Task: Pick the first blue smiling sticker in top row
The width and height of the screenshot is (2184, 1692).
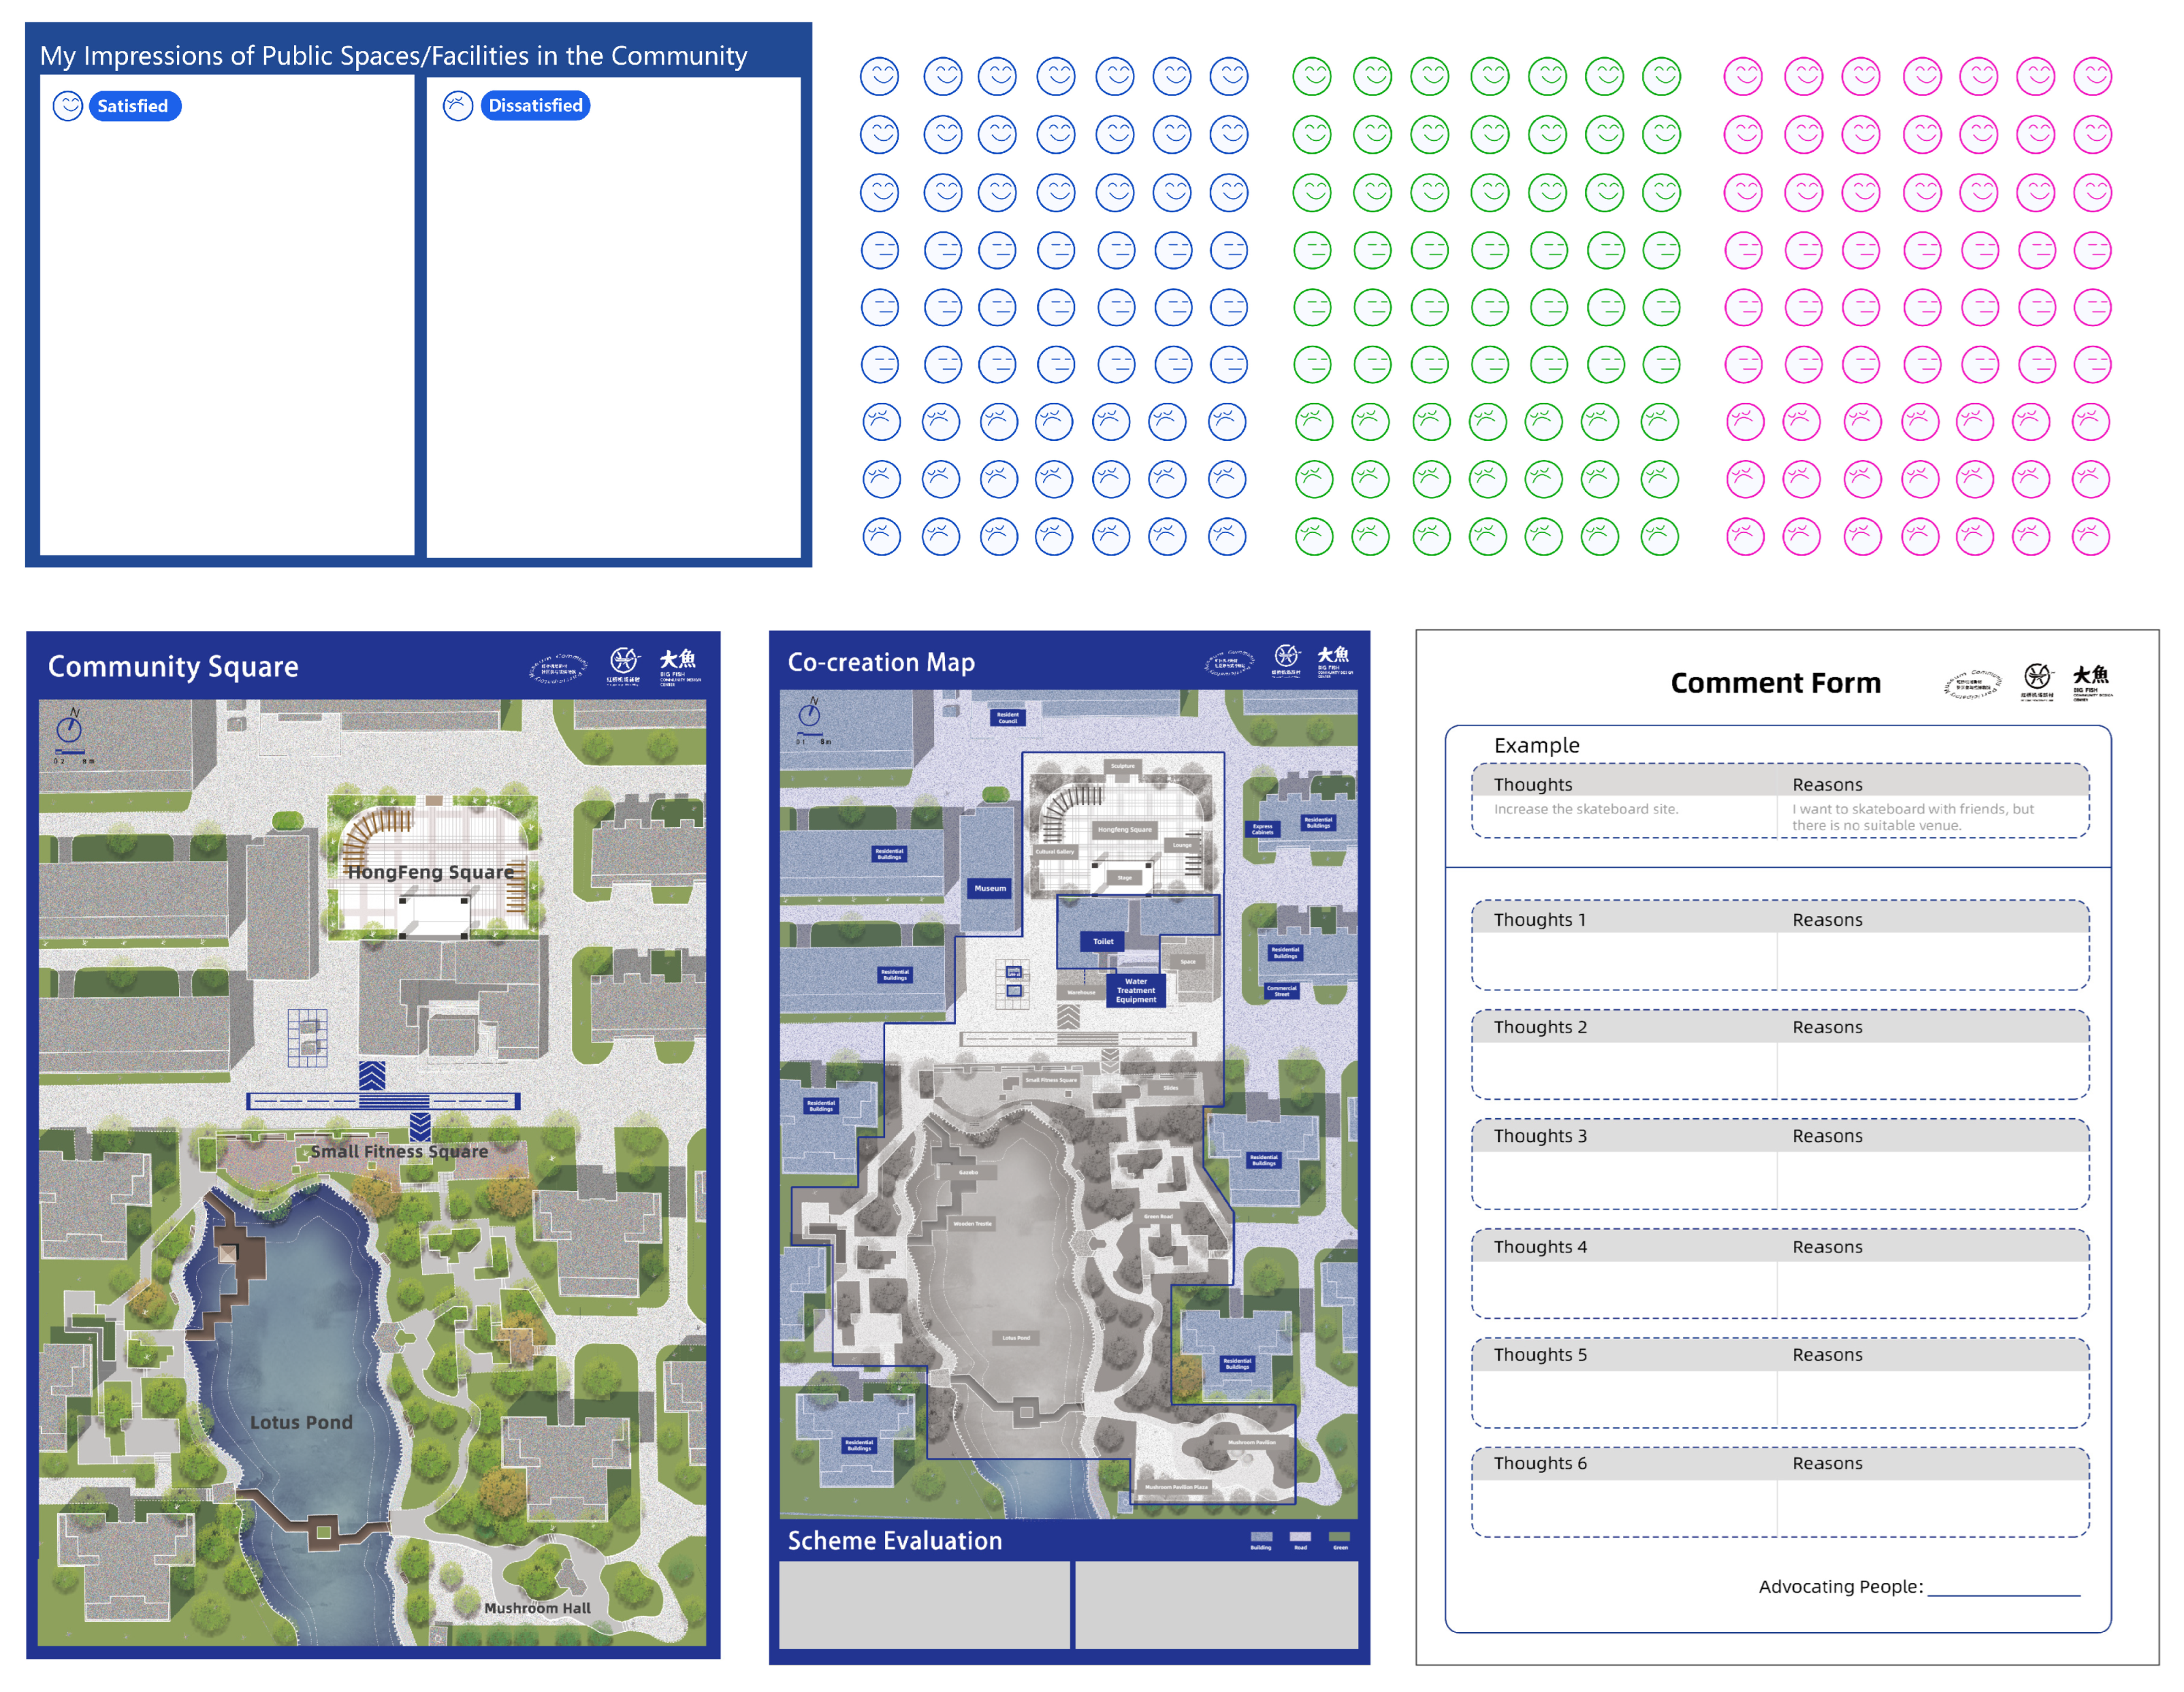Action: [880, 76]
